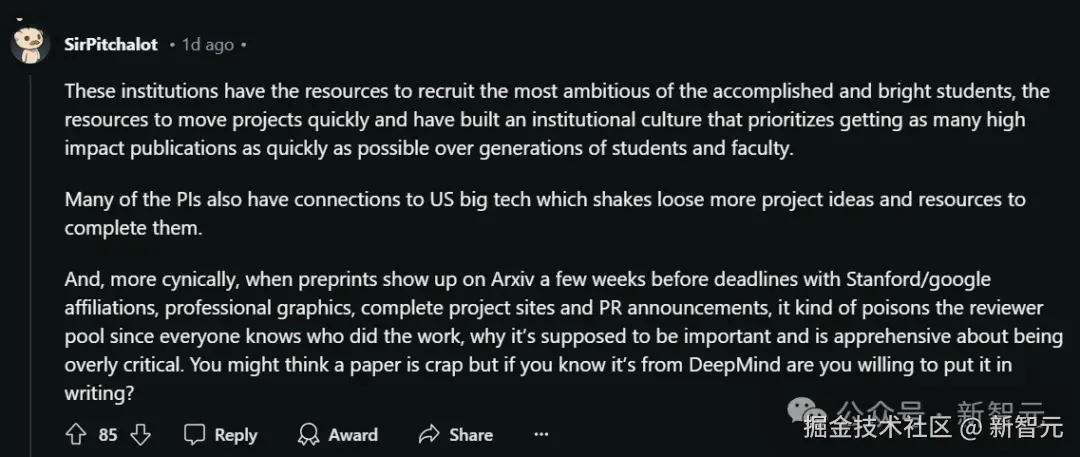The height and width of the screenshot is (457, 1080).
Task: Visit the SirPitchalot username profile link
Action: [110, 44]
